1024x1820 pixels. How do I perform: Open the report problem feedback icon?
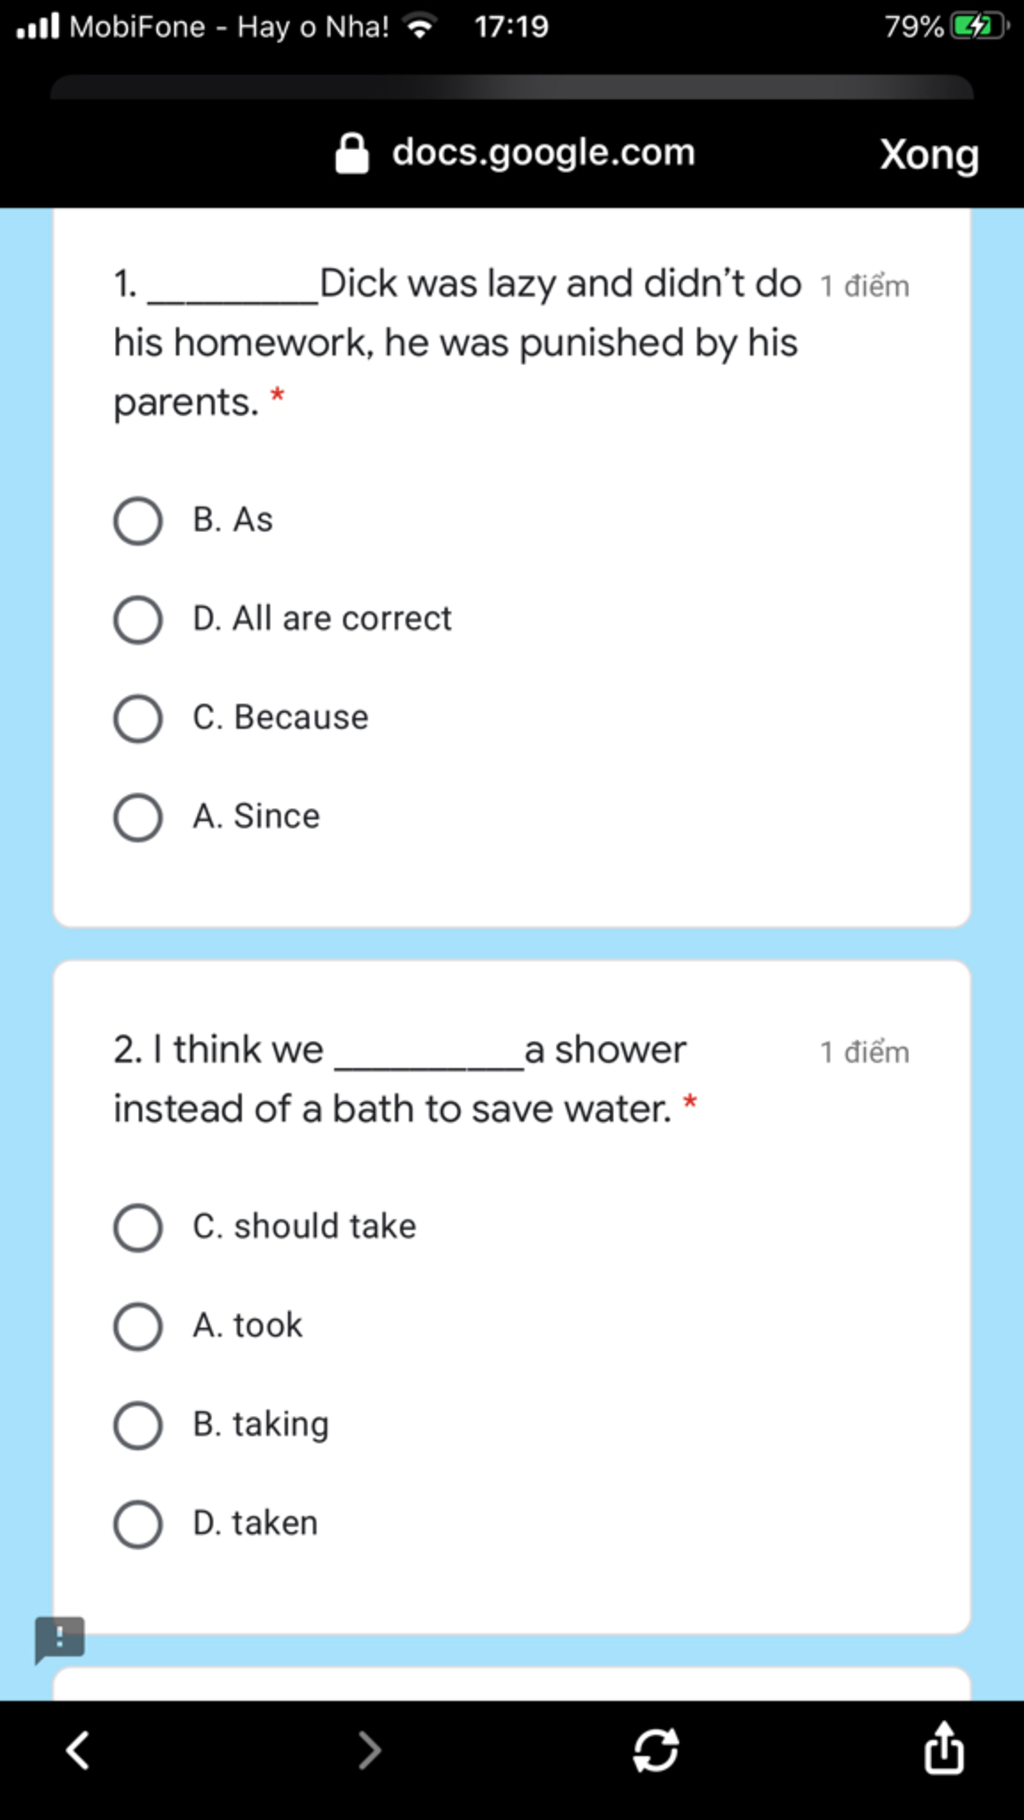coord(60,1640)
